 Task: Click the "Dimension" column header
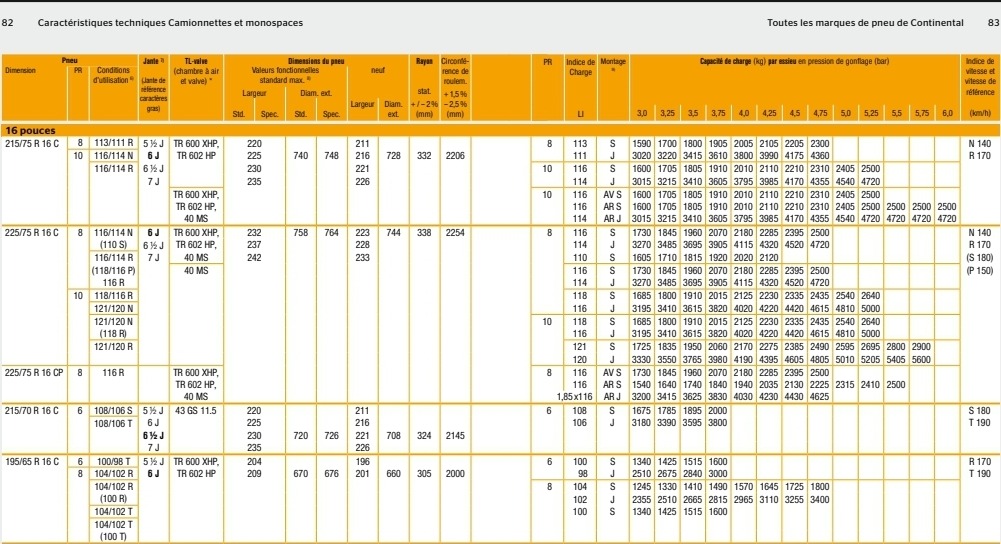20,71
